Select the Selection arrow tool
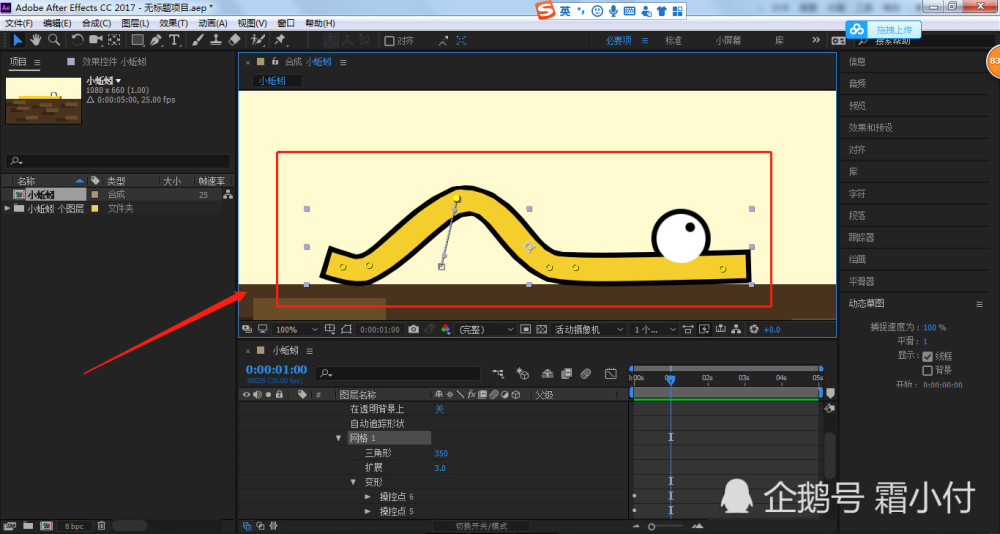 (x=18, y=40)
